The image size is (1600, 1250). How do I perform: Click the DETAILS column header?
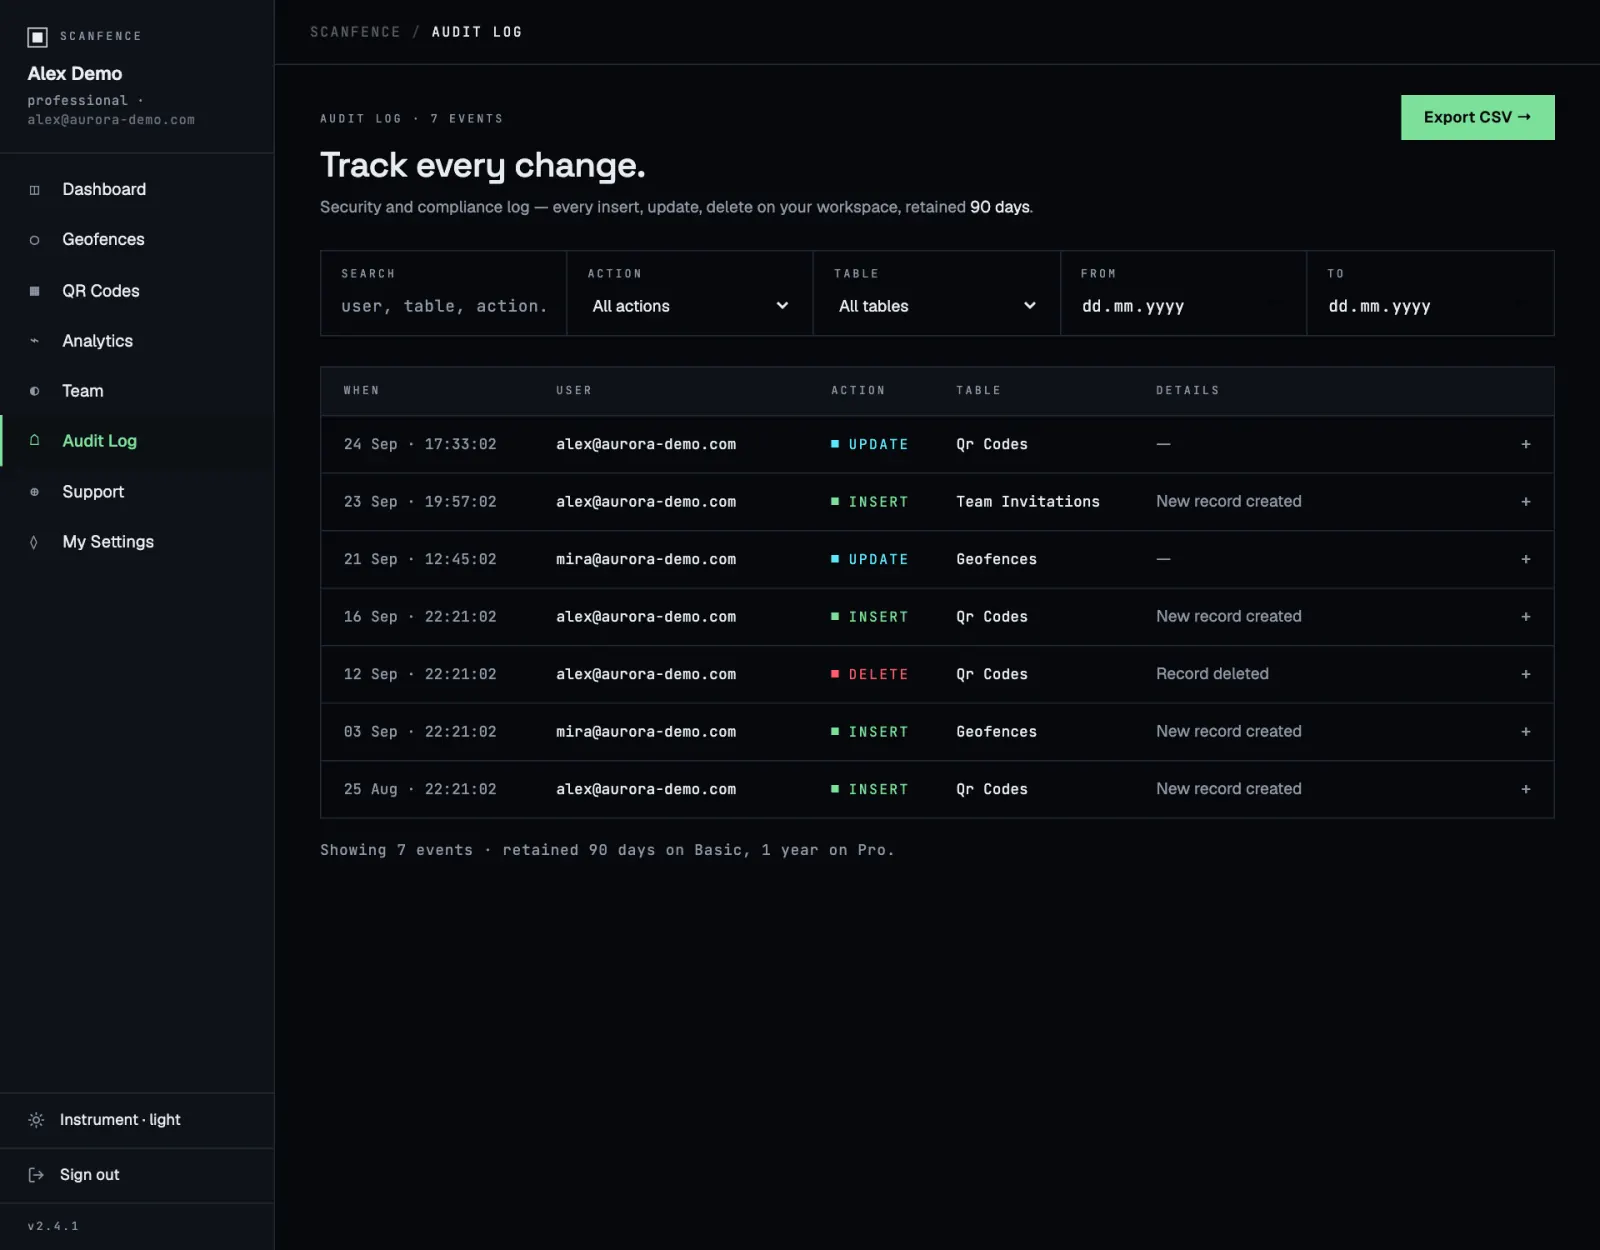tap(1188, 391)
